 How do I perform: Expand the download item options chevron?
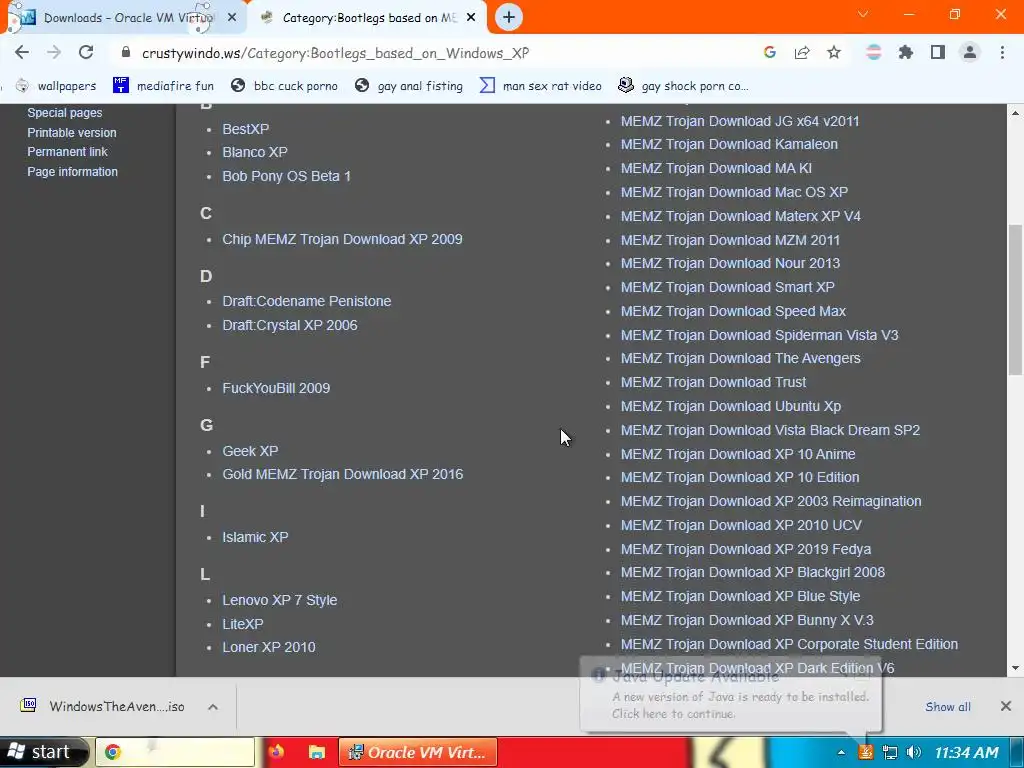[212, 707]
